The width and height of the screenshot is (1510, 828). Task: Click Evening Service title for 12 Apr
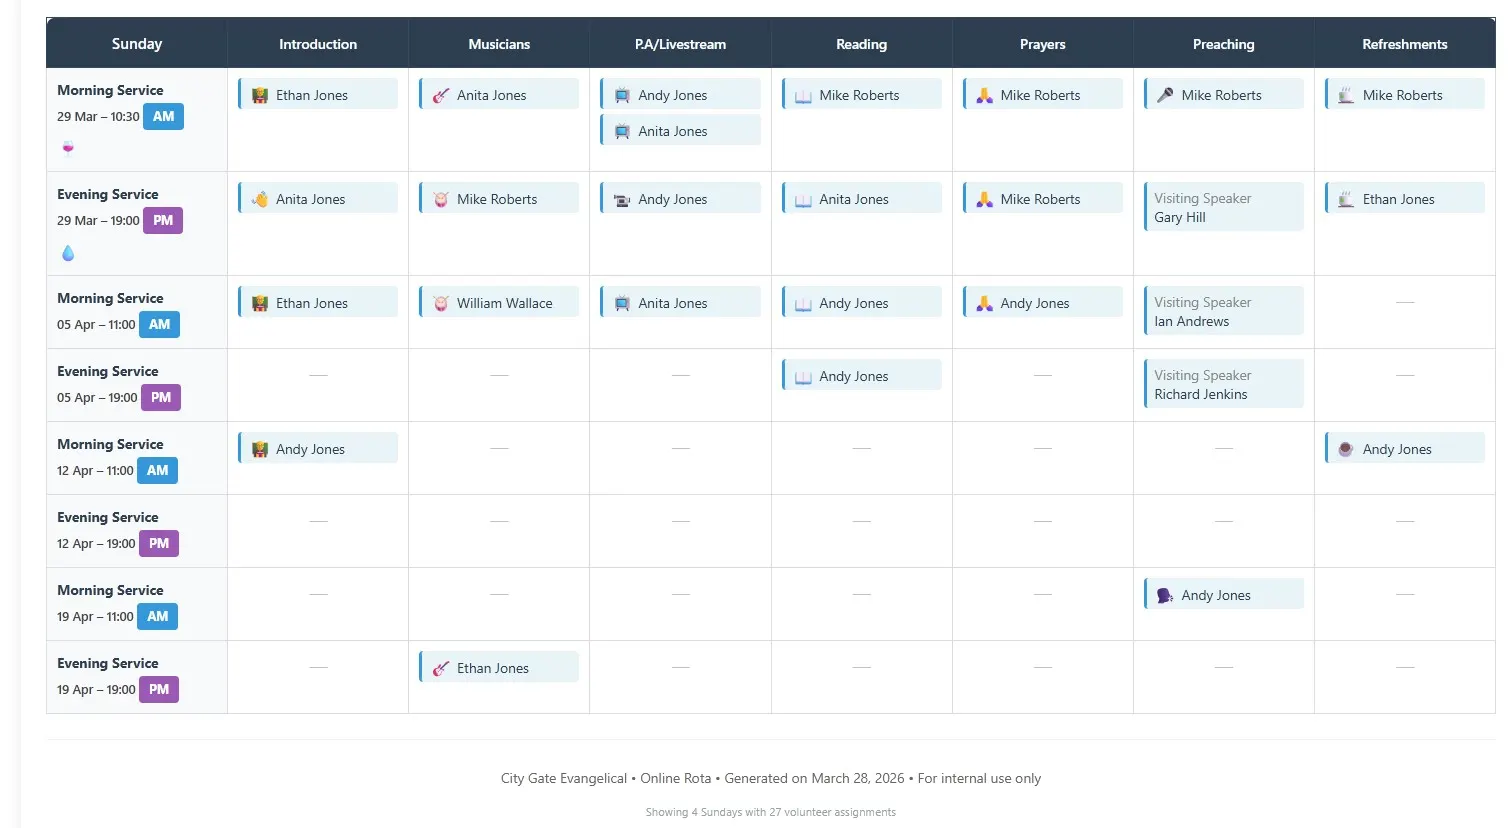108,517
